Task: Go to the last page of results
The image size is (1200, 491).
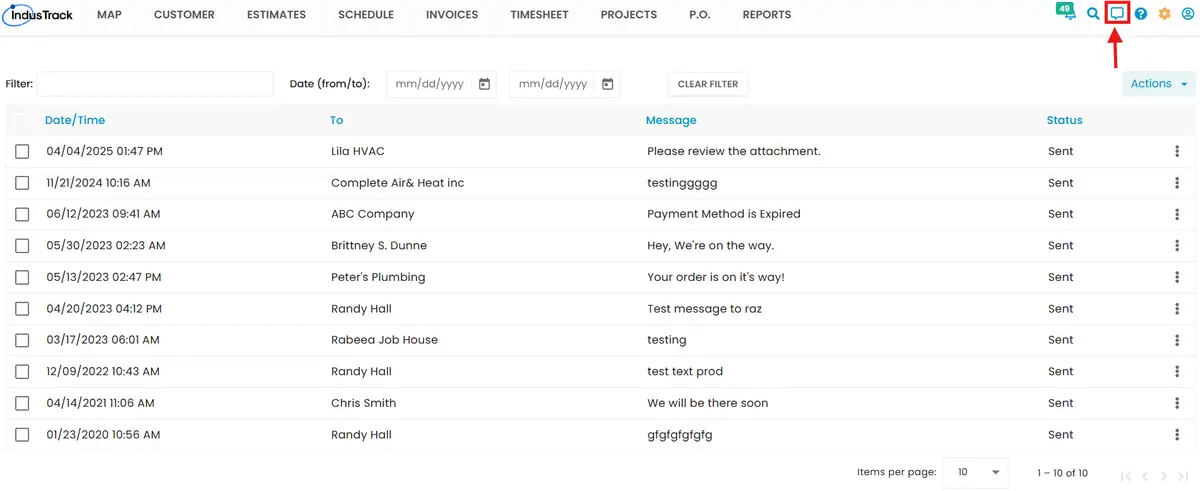Action: click(1183, 477)
